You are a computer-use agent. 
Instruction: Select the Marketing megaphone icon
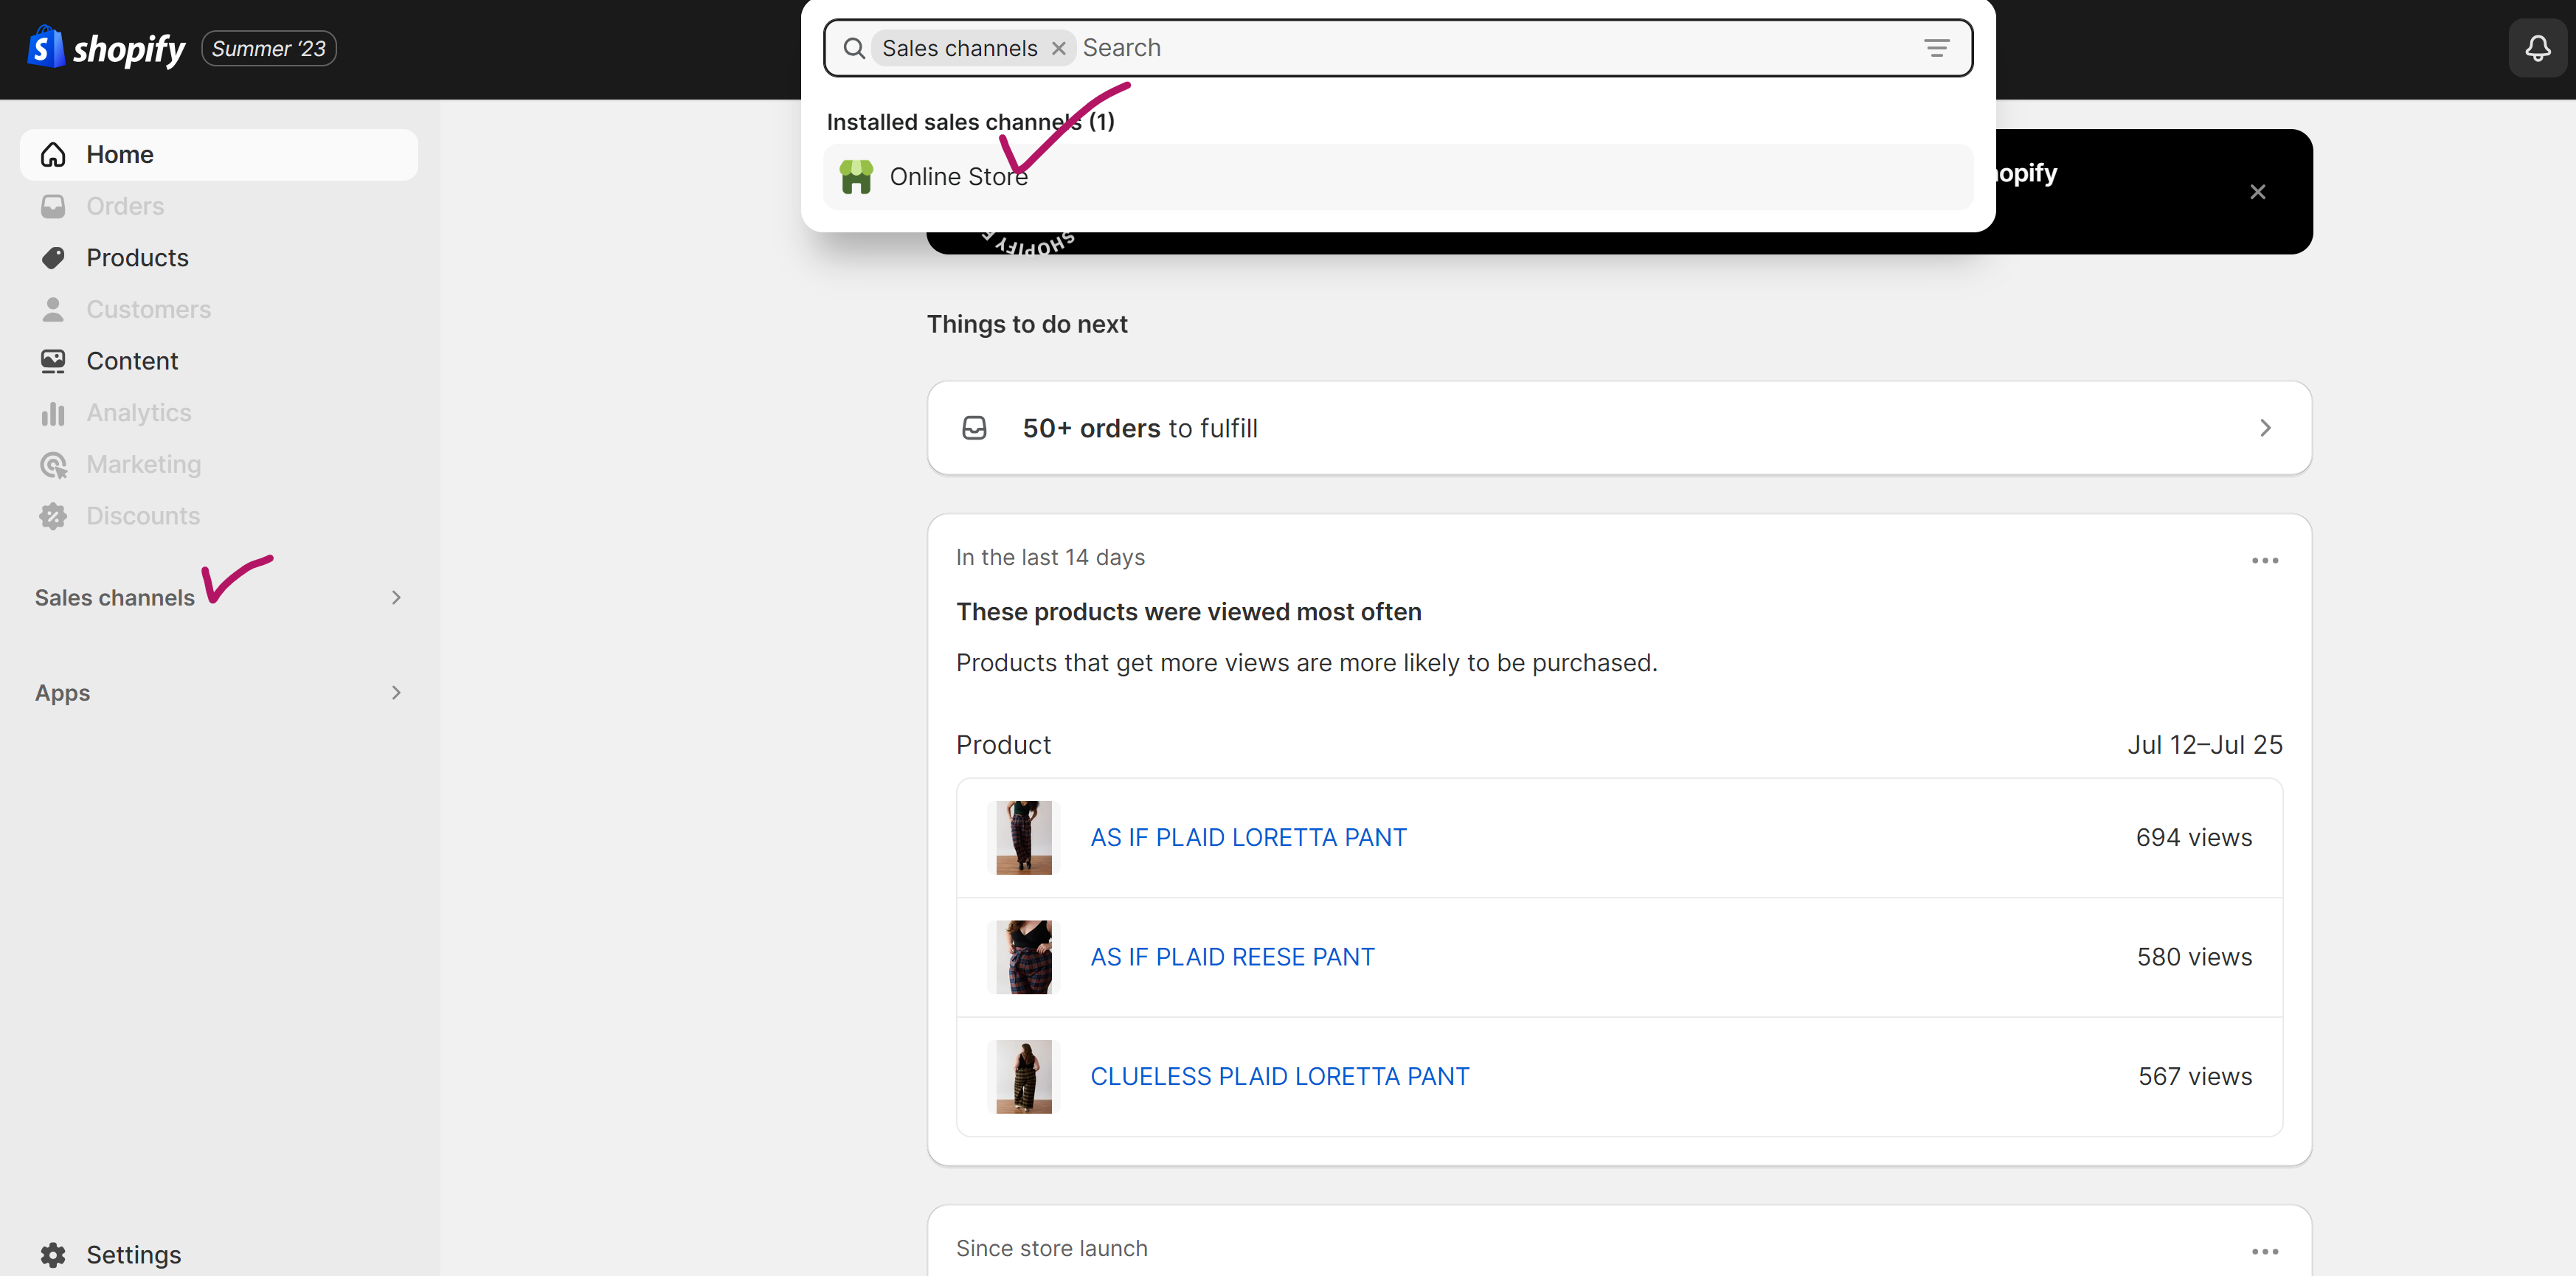click(x=53, y=464)
